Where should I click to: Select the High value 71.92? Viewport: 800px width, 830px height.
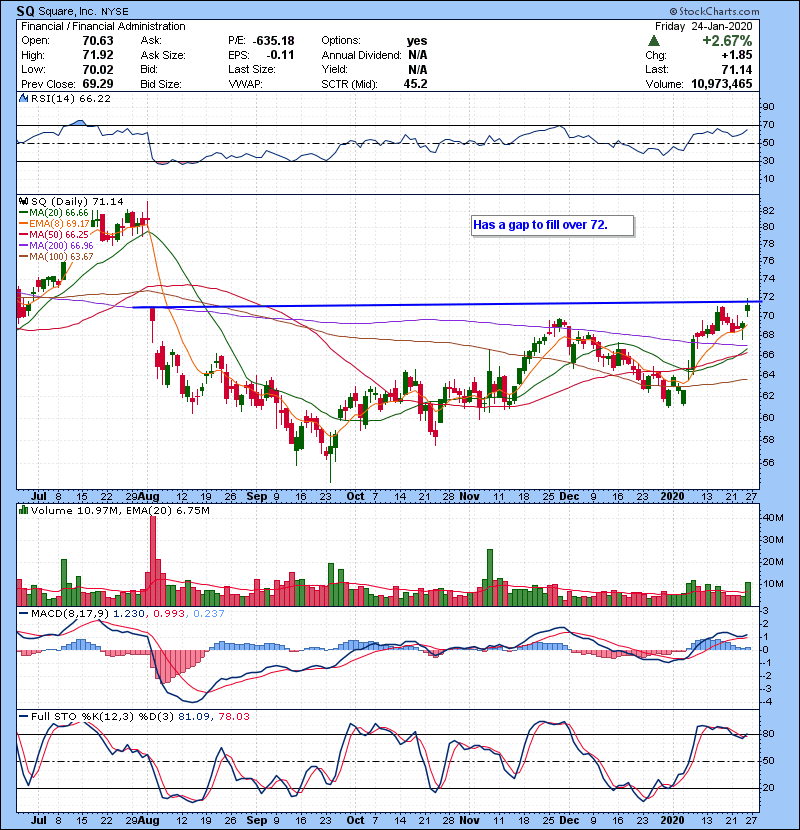click(98, 55)
